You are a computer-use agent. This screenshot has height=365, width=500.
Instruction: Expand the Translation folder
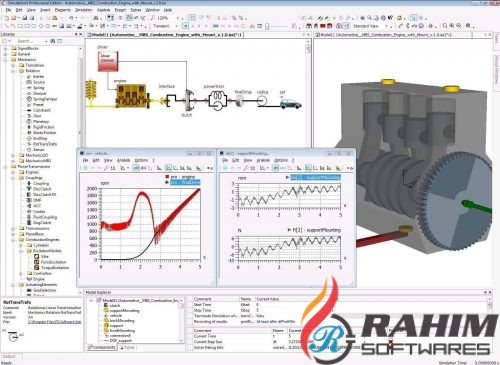pos(13,65)
